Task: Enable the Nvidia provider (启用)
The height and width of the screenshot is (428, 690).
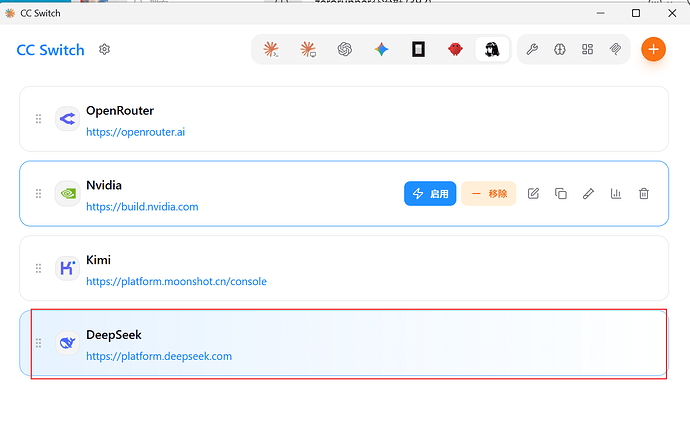Action: coord(430,194)
